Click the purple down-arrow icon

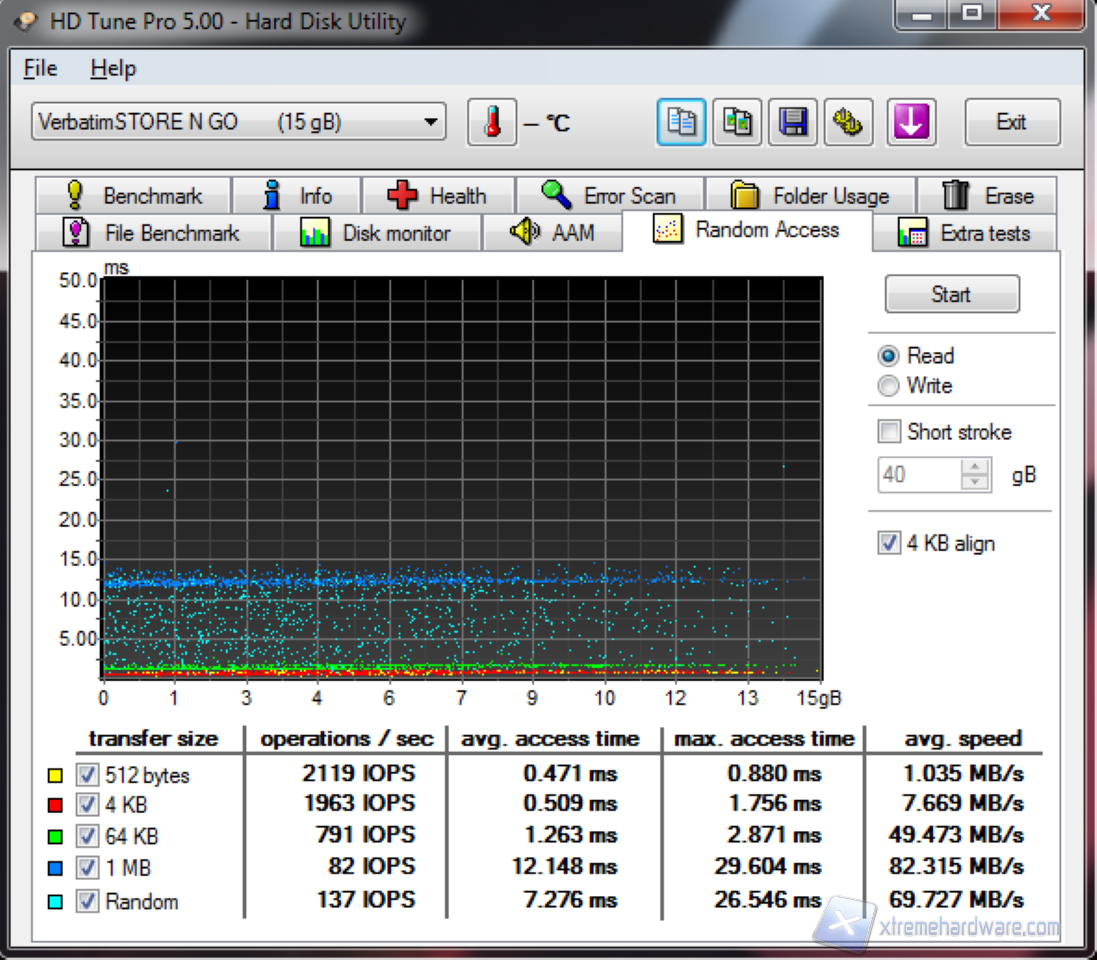point(910,123)
